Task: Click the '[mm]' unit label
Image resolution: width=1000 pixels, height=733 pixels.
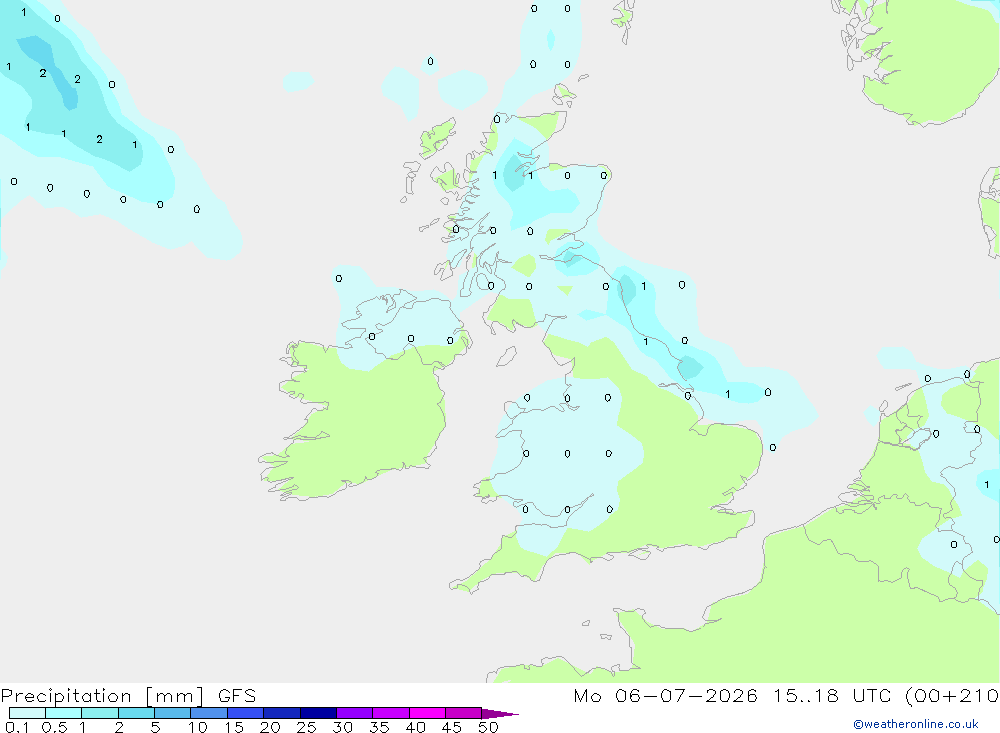Action: pyautogui.click(x=174, y=696)
